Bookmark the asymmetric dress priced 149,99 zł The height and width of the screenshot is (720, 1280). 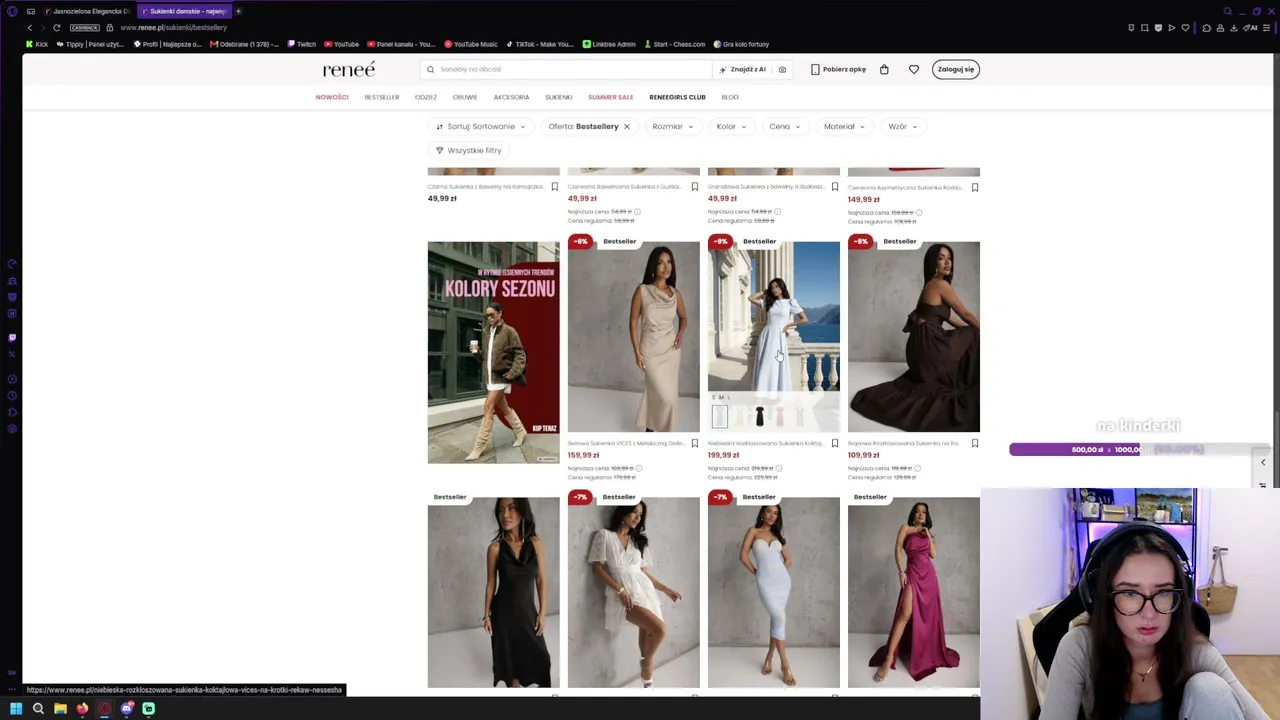click(975, 187)
